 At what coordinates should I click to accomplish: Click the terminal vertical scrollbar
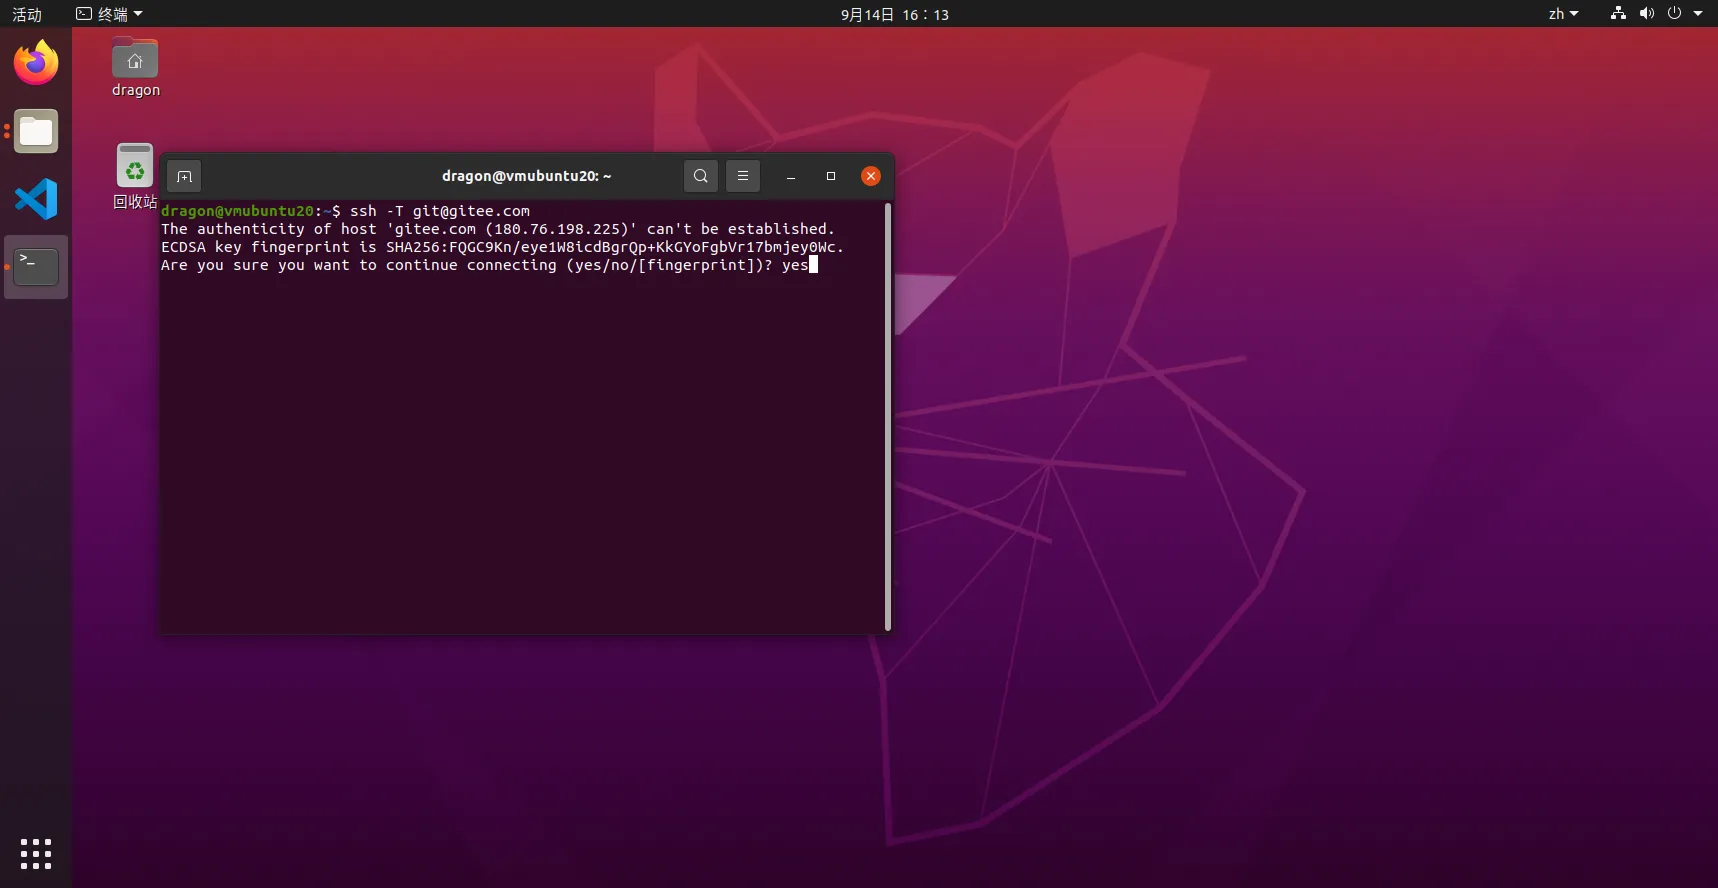click(887, 416)
